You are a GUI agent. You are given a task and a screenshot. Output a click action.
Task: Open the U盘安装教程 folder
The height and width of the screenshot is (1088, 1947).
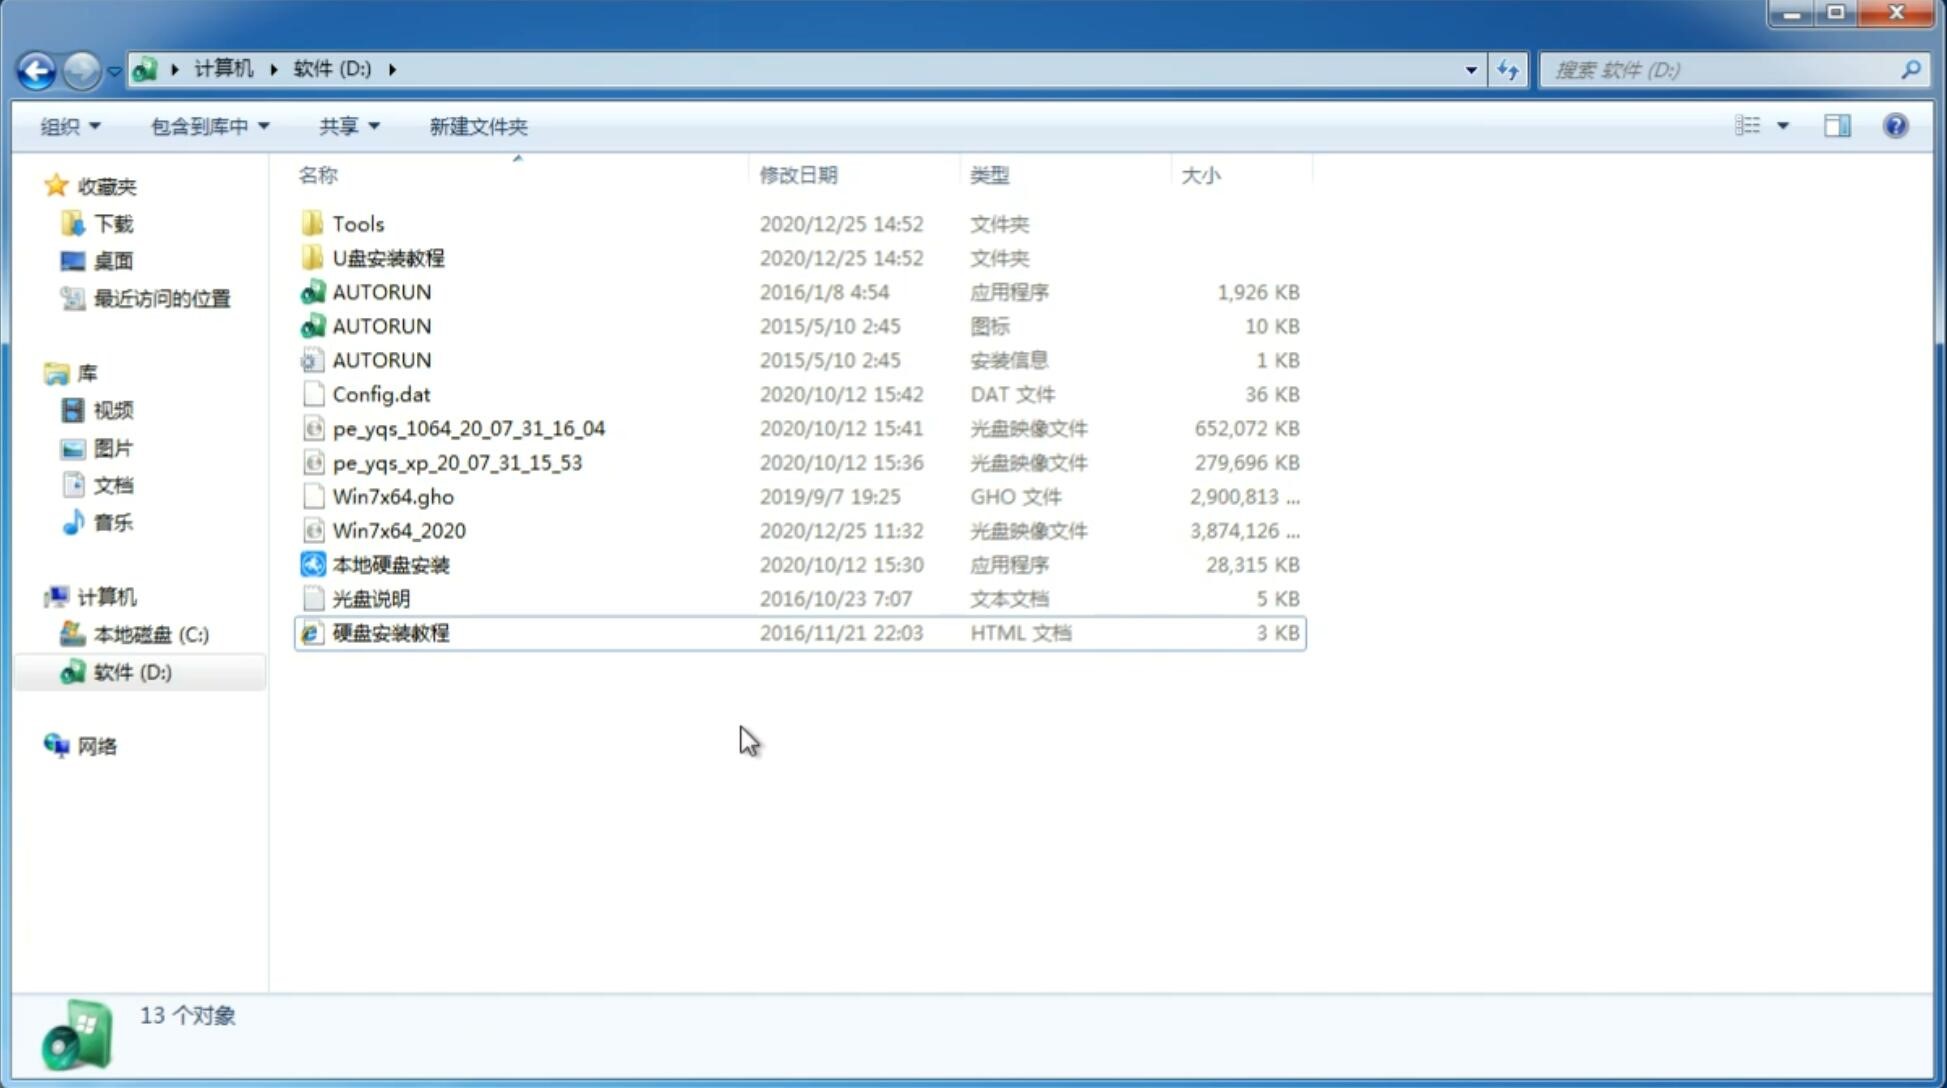[388, 258]
